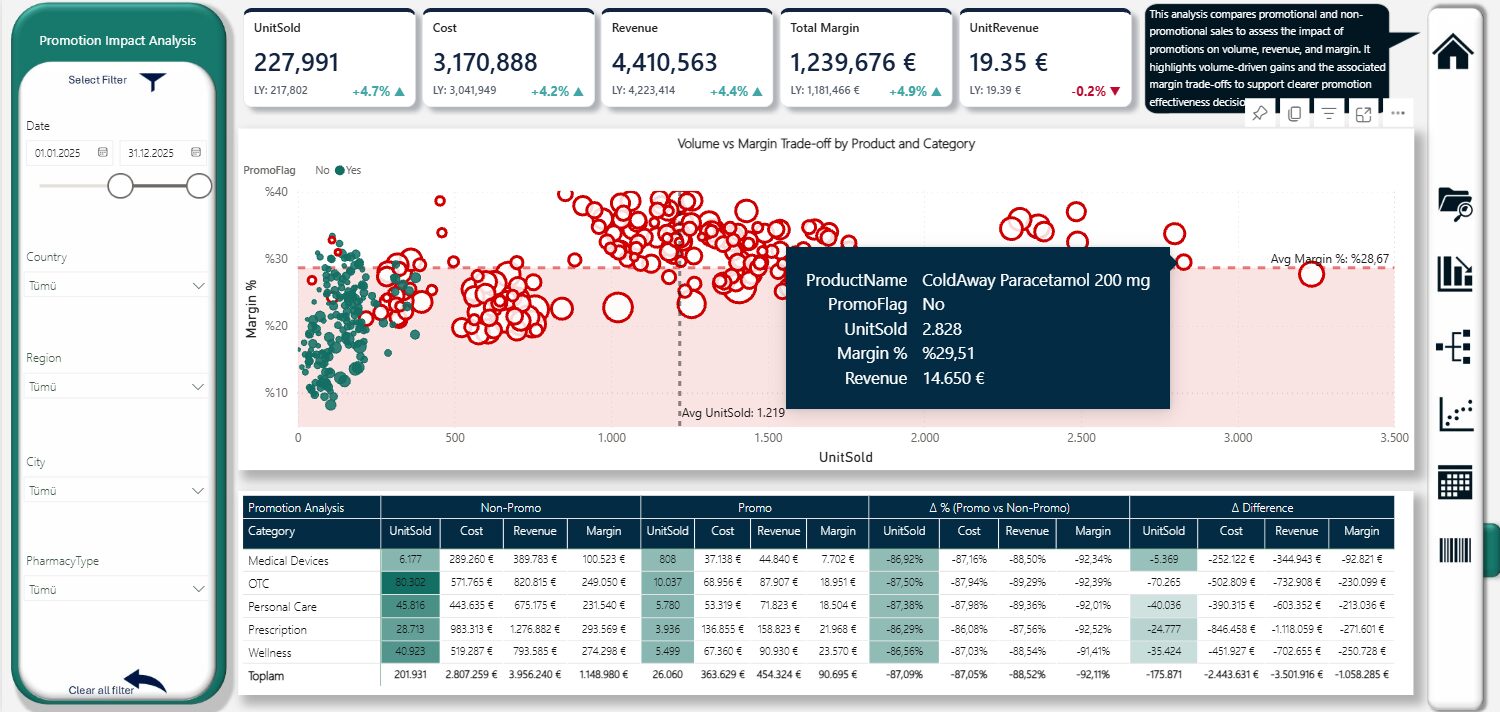Image resolution: width=1500 pixels, height=712 pixels.
Task: Pin the scatter chart visual
Action: (1260, 114)
